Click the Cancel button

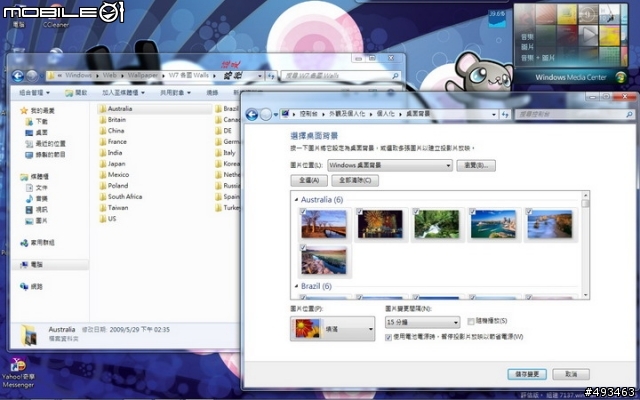click(571, 374)
